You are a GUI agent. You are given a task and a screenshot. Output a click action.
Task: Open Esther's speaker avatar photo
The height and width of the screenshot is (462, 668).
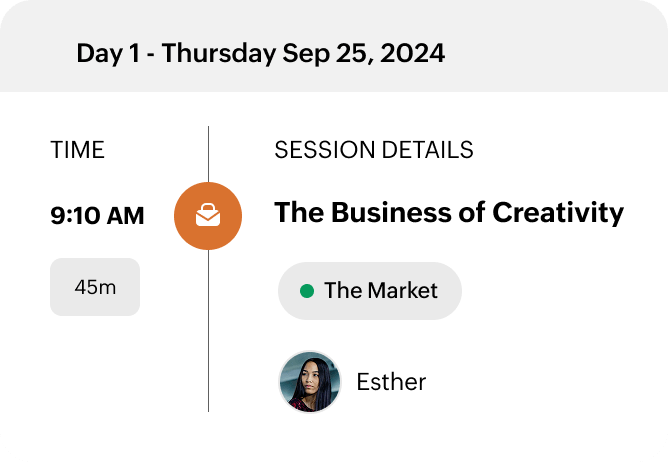click(309, 382)
